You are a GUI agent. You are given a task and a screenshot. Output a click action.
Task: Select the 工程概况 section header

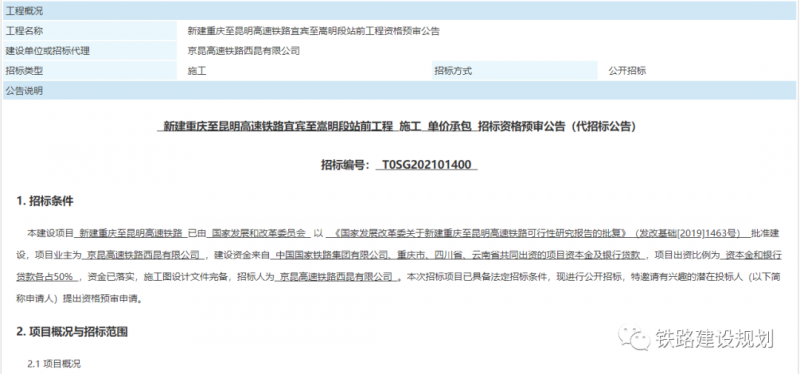pyautogui.click(x=399, y=10)
